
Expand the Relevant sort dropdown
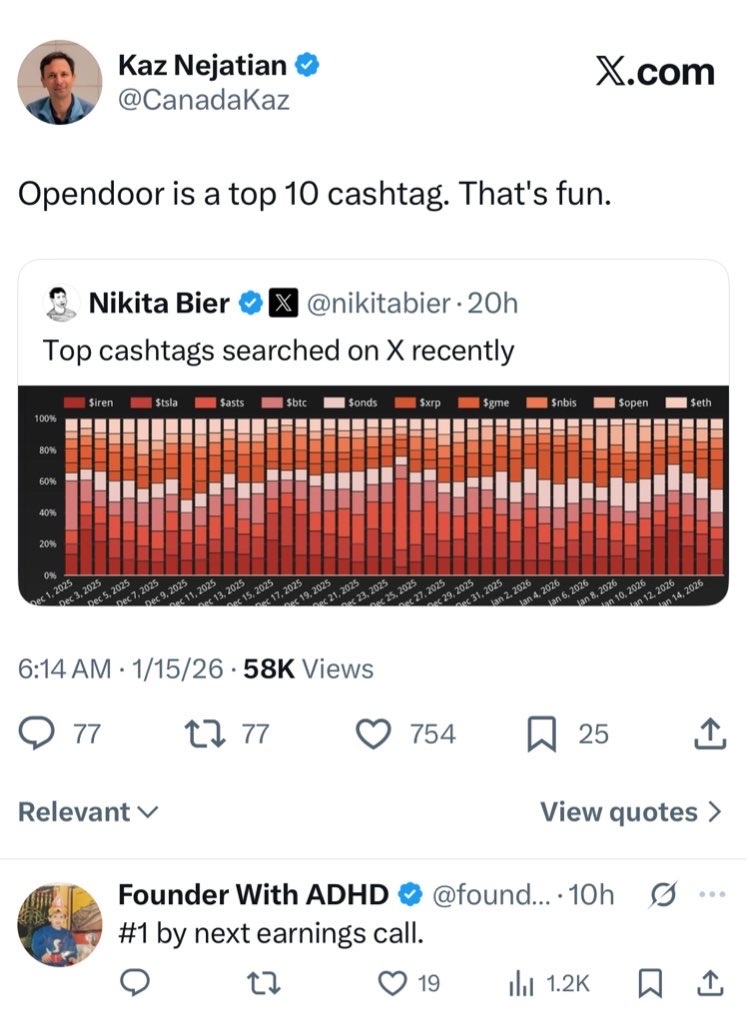click(x=88, y=812)
